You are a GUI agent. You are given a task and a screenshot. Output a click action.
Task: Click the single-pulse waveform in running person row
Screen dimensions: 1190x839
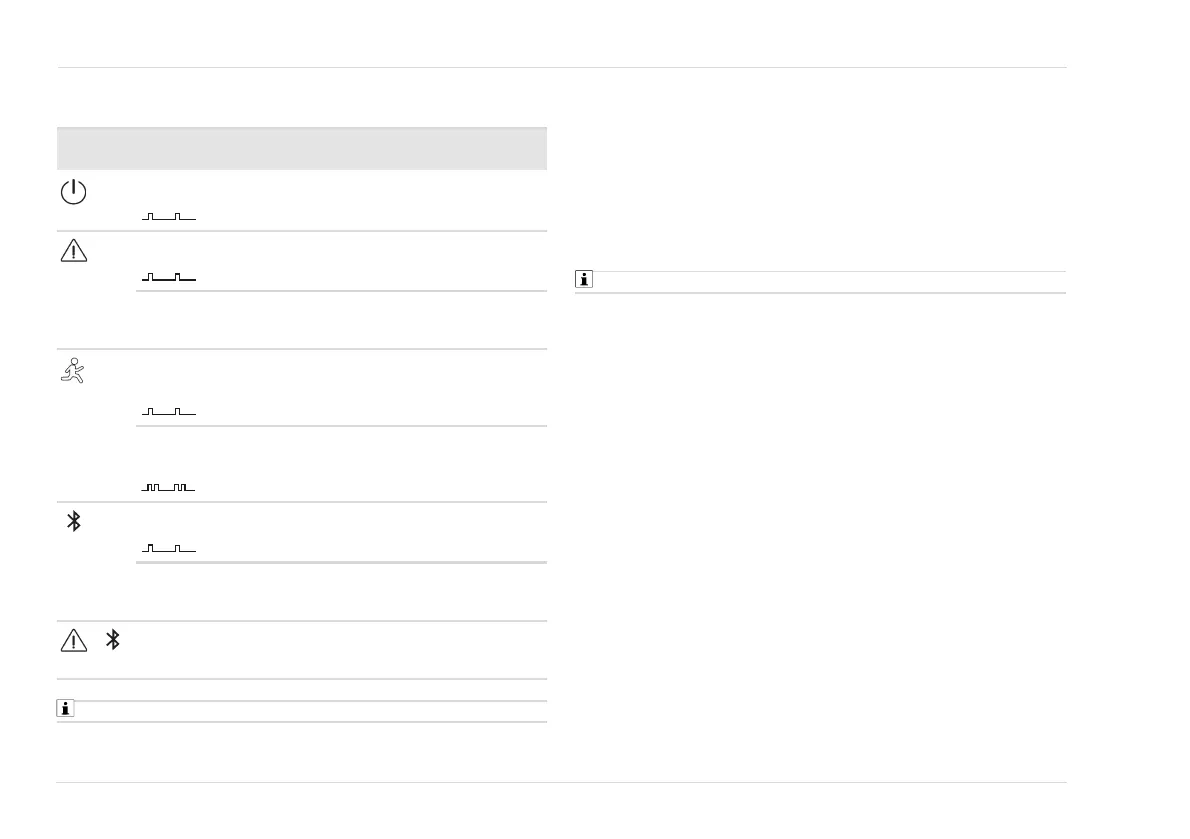[169, 411]
